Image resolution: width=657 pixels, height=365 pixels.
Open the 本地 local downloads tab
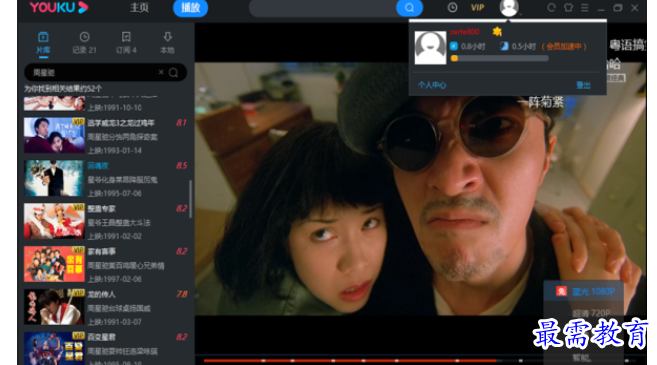click(x=167, y=43)
